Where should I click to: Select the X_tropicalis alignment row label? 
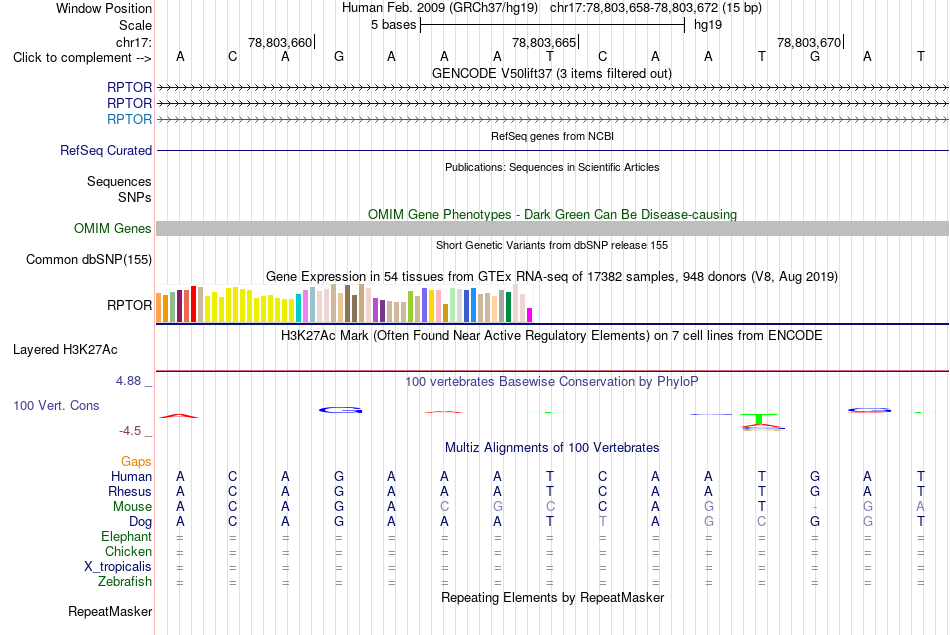[x=118, y=567]
